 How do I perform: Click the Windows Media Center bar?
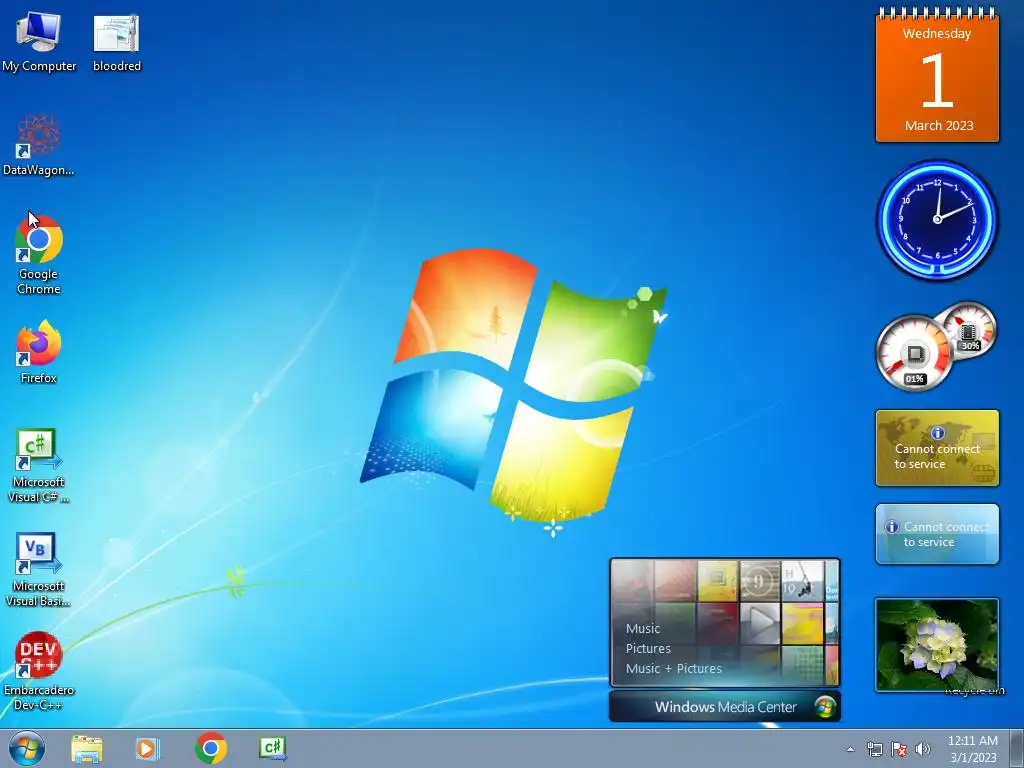(725, 707)
